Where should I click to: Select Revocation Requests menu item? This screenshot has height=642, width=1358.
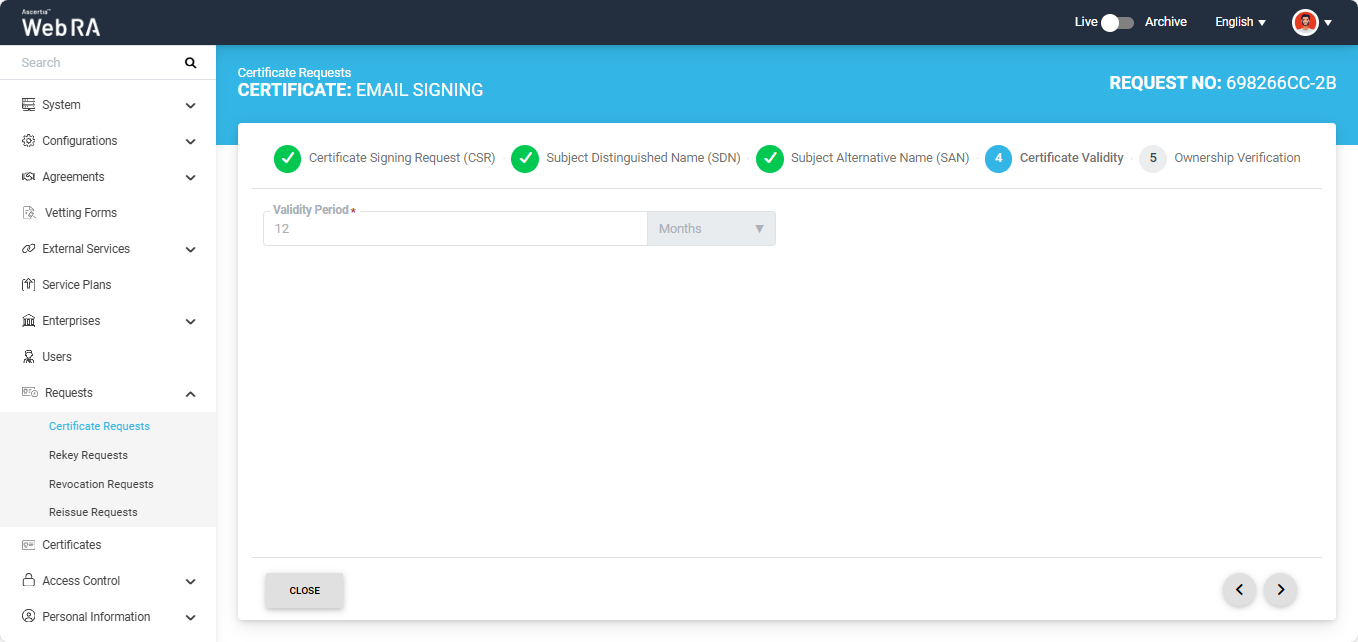click(101, 484)
